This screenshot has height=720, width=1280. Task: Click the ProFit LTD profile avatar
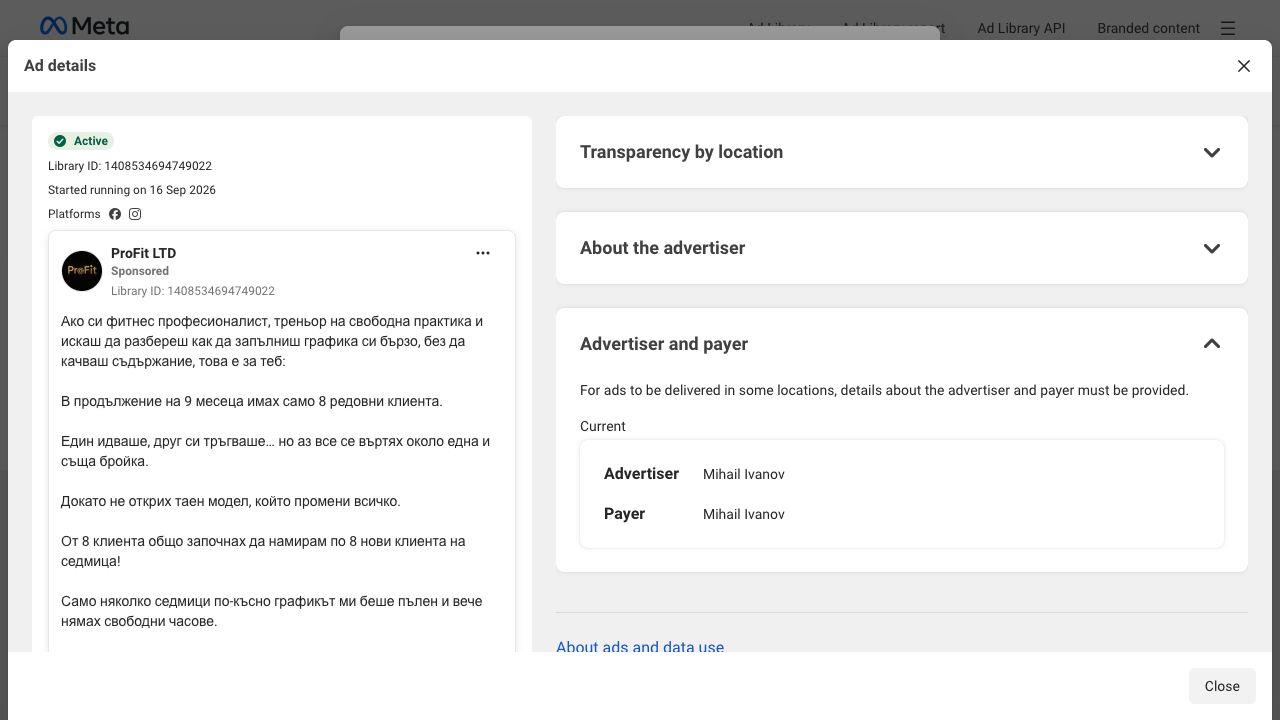pyautogui.click(x=82, y=271)
